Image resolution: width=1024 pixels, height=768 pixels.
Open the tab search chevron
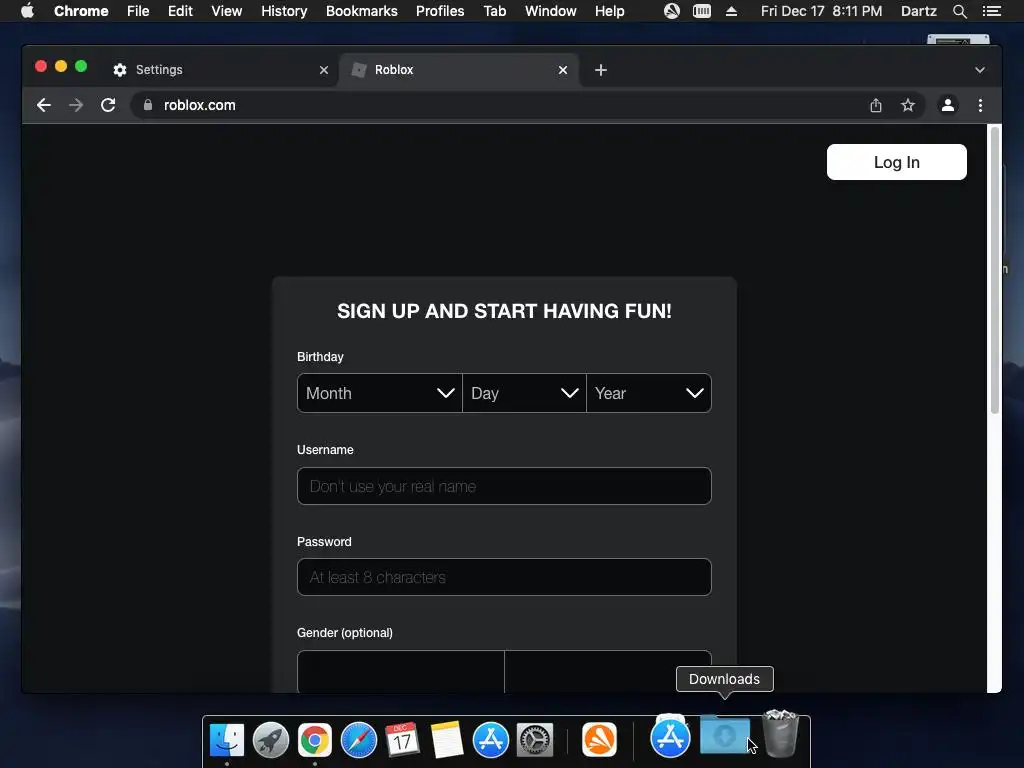point(980,70)
